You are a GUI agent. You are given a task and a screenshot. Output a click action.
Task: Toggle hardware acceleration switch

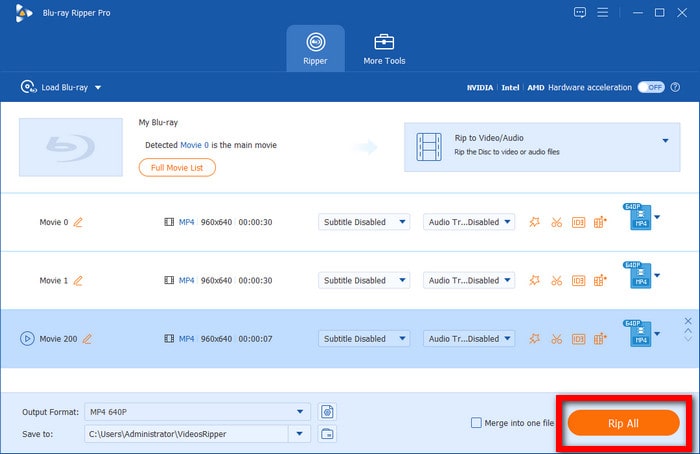[652, 87]
